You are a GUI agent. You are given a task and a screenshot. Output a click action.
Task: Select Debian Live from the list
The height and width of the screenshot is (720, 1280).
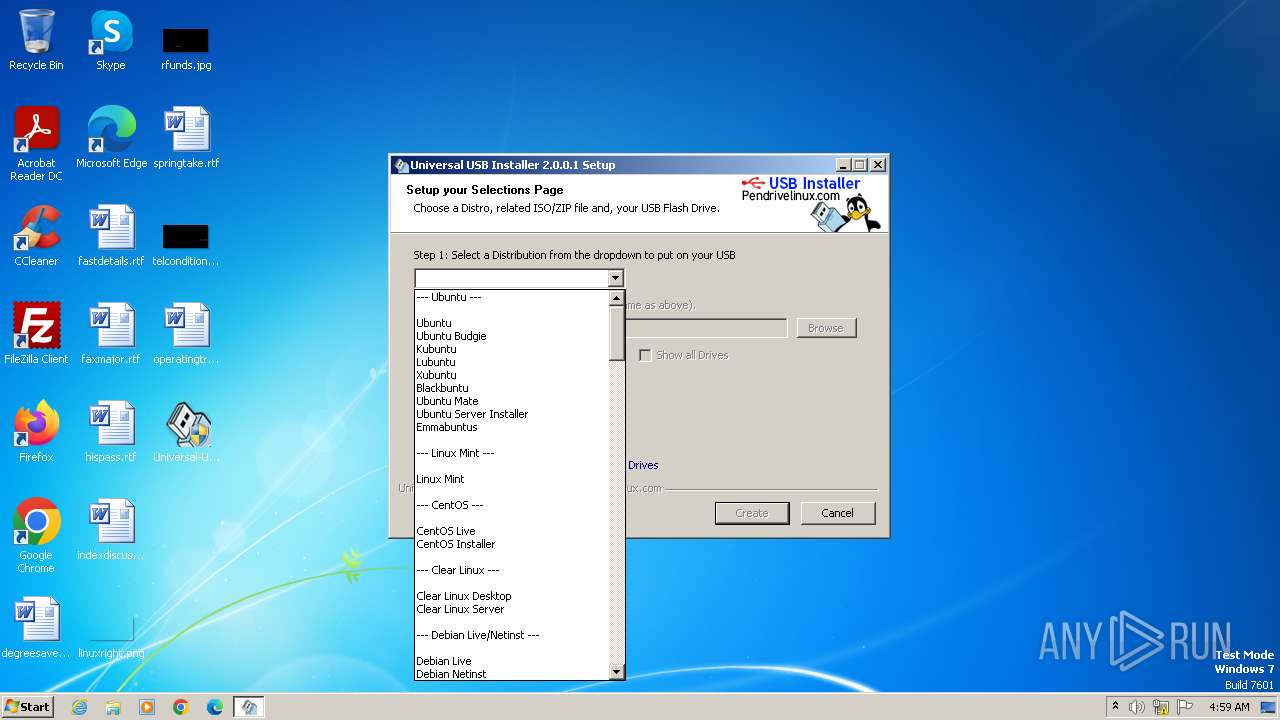pos(512,661)
